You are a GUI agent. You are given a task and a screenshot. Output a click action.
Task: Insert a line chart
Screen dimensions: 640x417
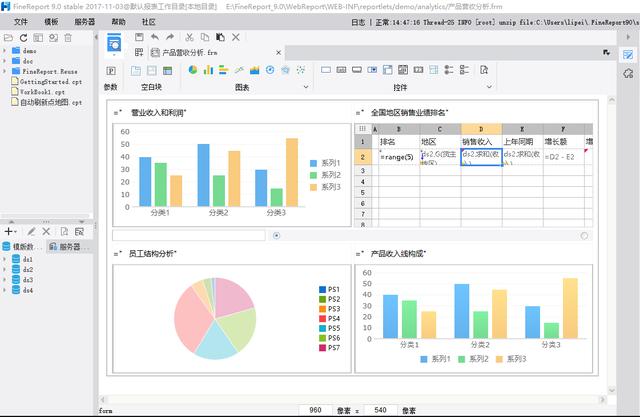coord(239,70)
